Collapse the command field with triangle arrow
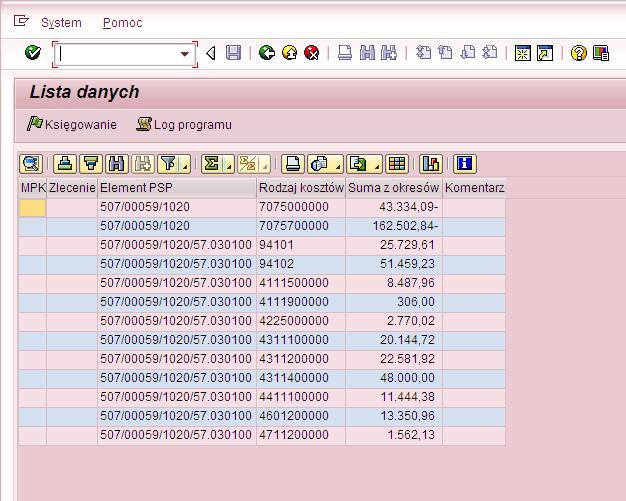This screenshot has height=501, width=626. (211, 53)
